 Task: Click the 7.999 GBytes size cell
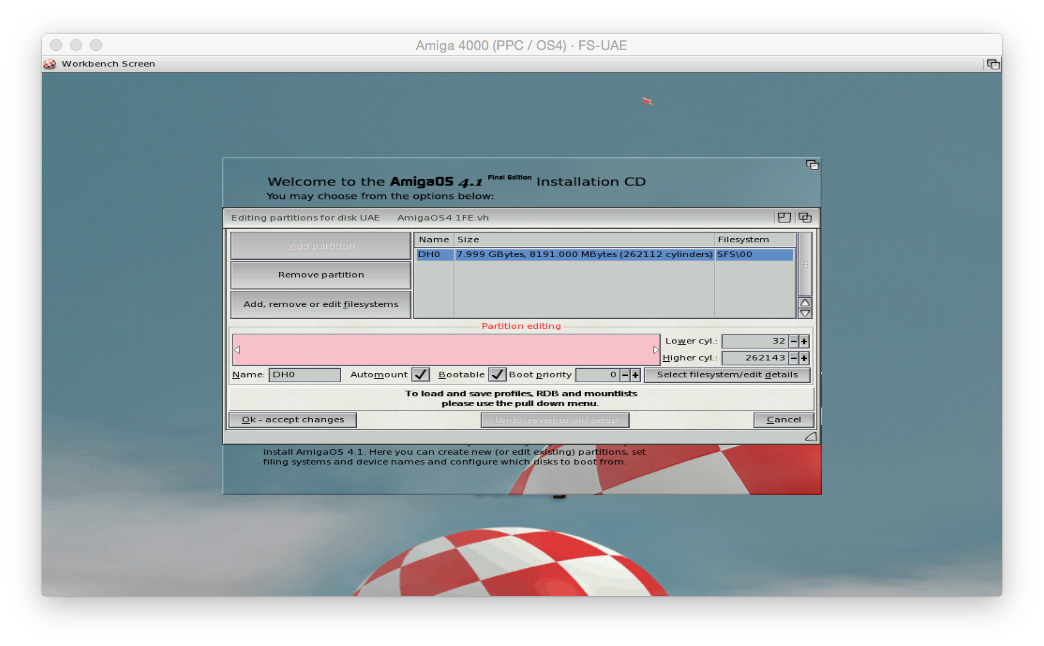[x=584, y=254]
